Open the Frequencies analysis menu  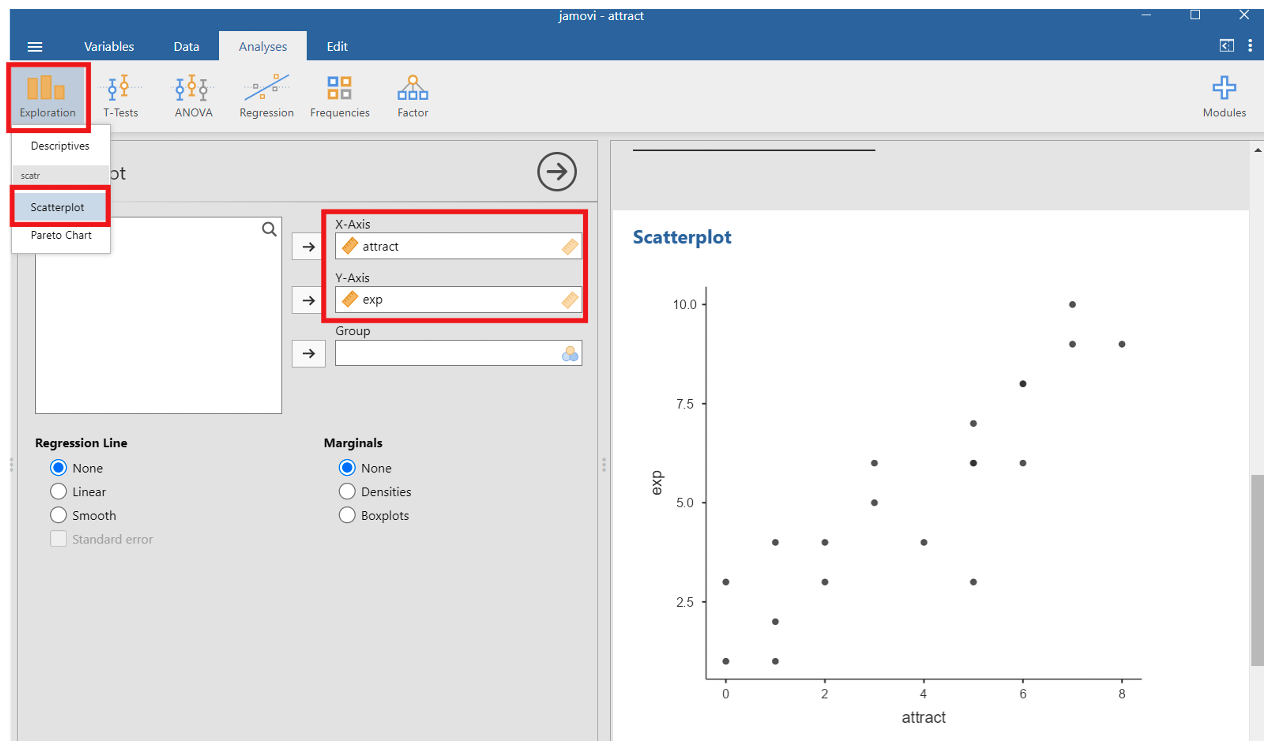339,96
